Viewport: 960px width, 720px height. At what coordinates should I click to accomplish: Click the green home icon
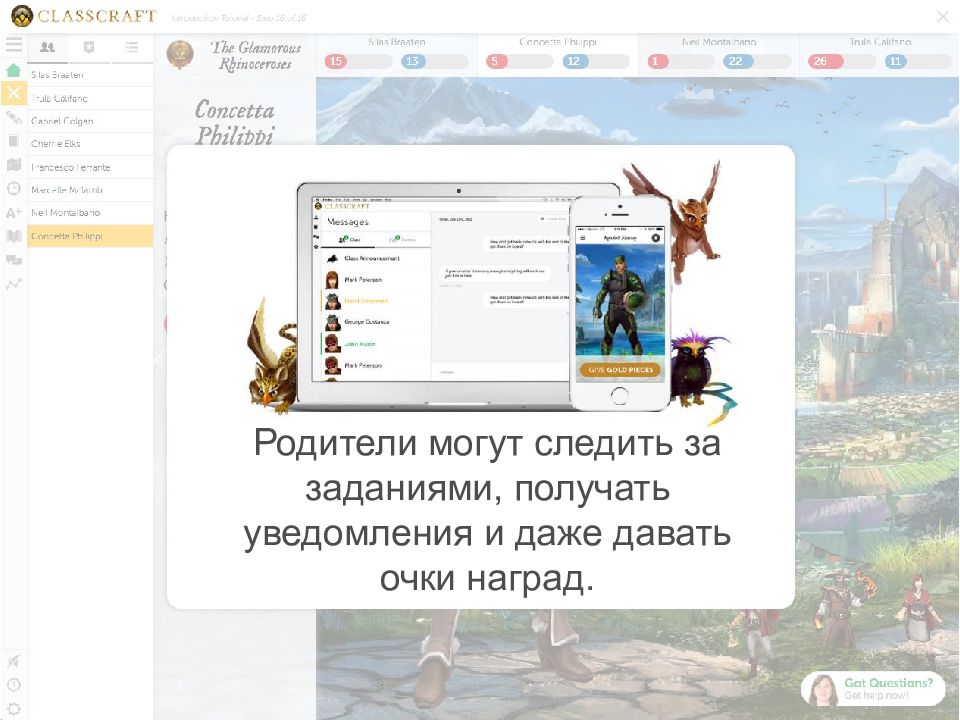coord(13,70)
